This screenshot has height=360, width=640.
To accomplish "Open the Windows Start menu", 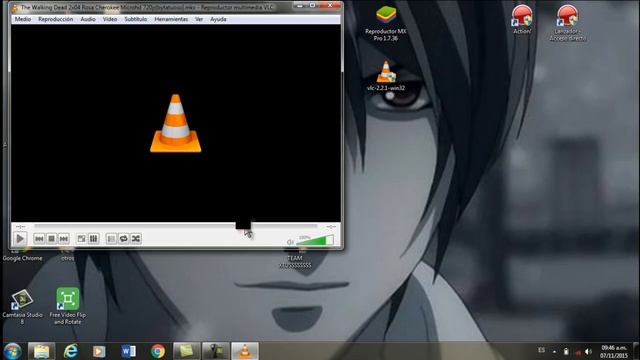I will click(13, 351).
